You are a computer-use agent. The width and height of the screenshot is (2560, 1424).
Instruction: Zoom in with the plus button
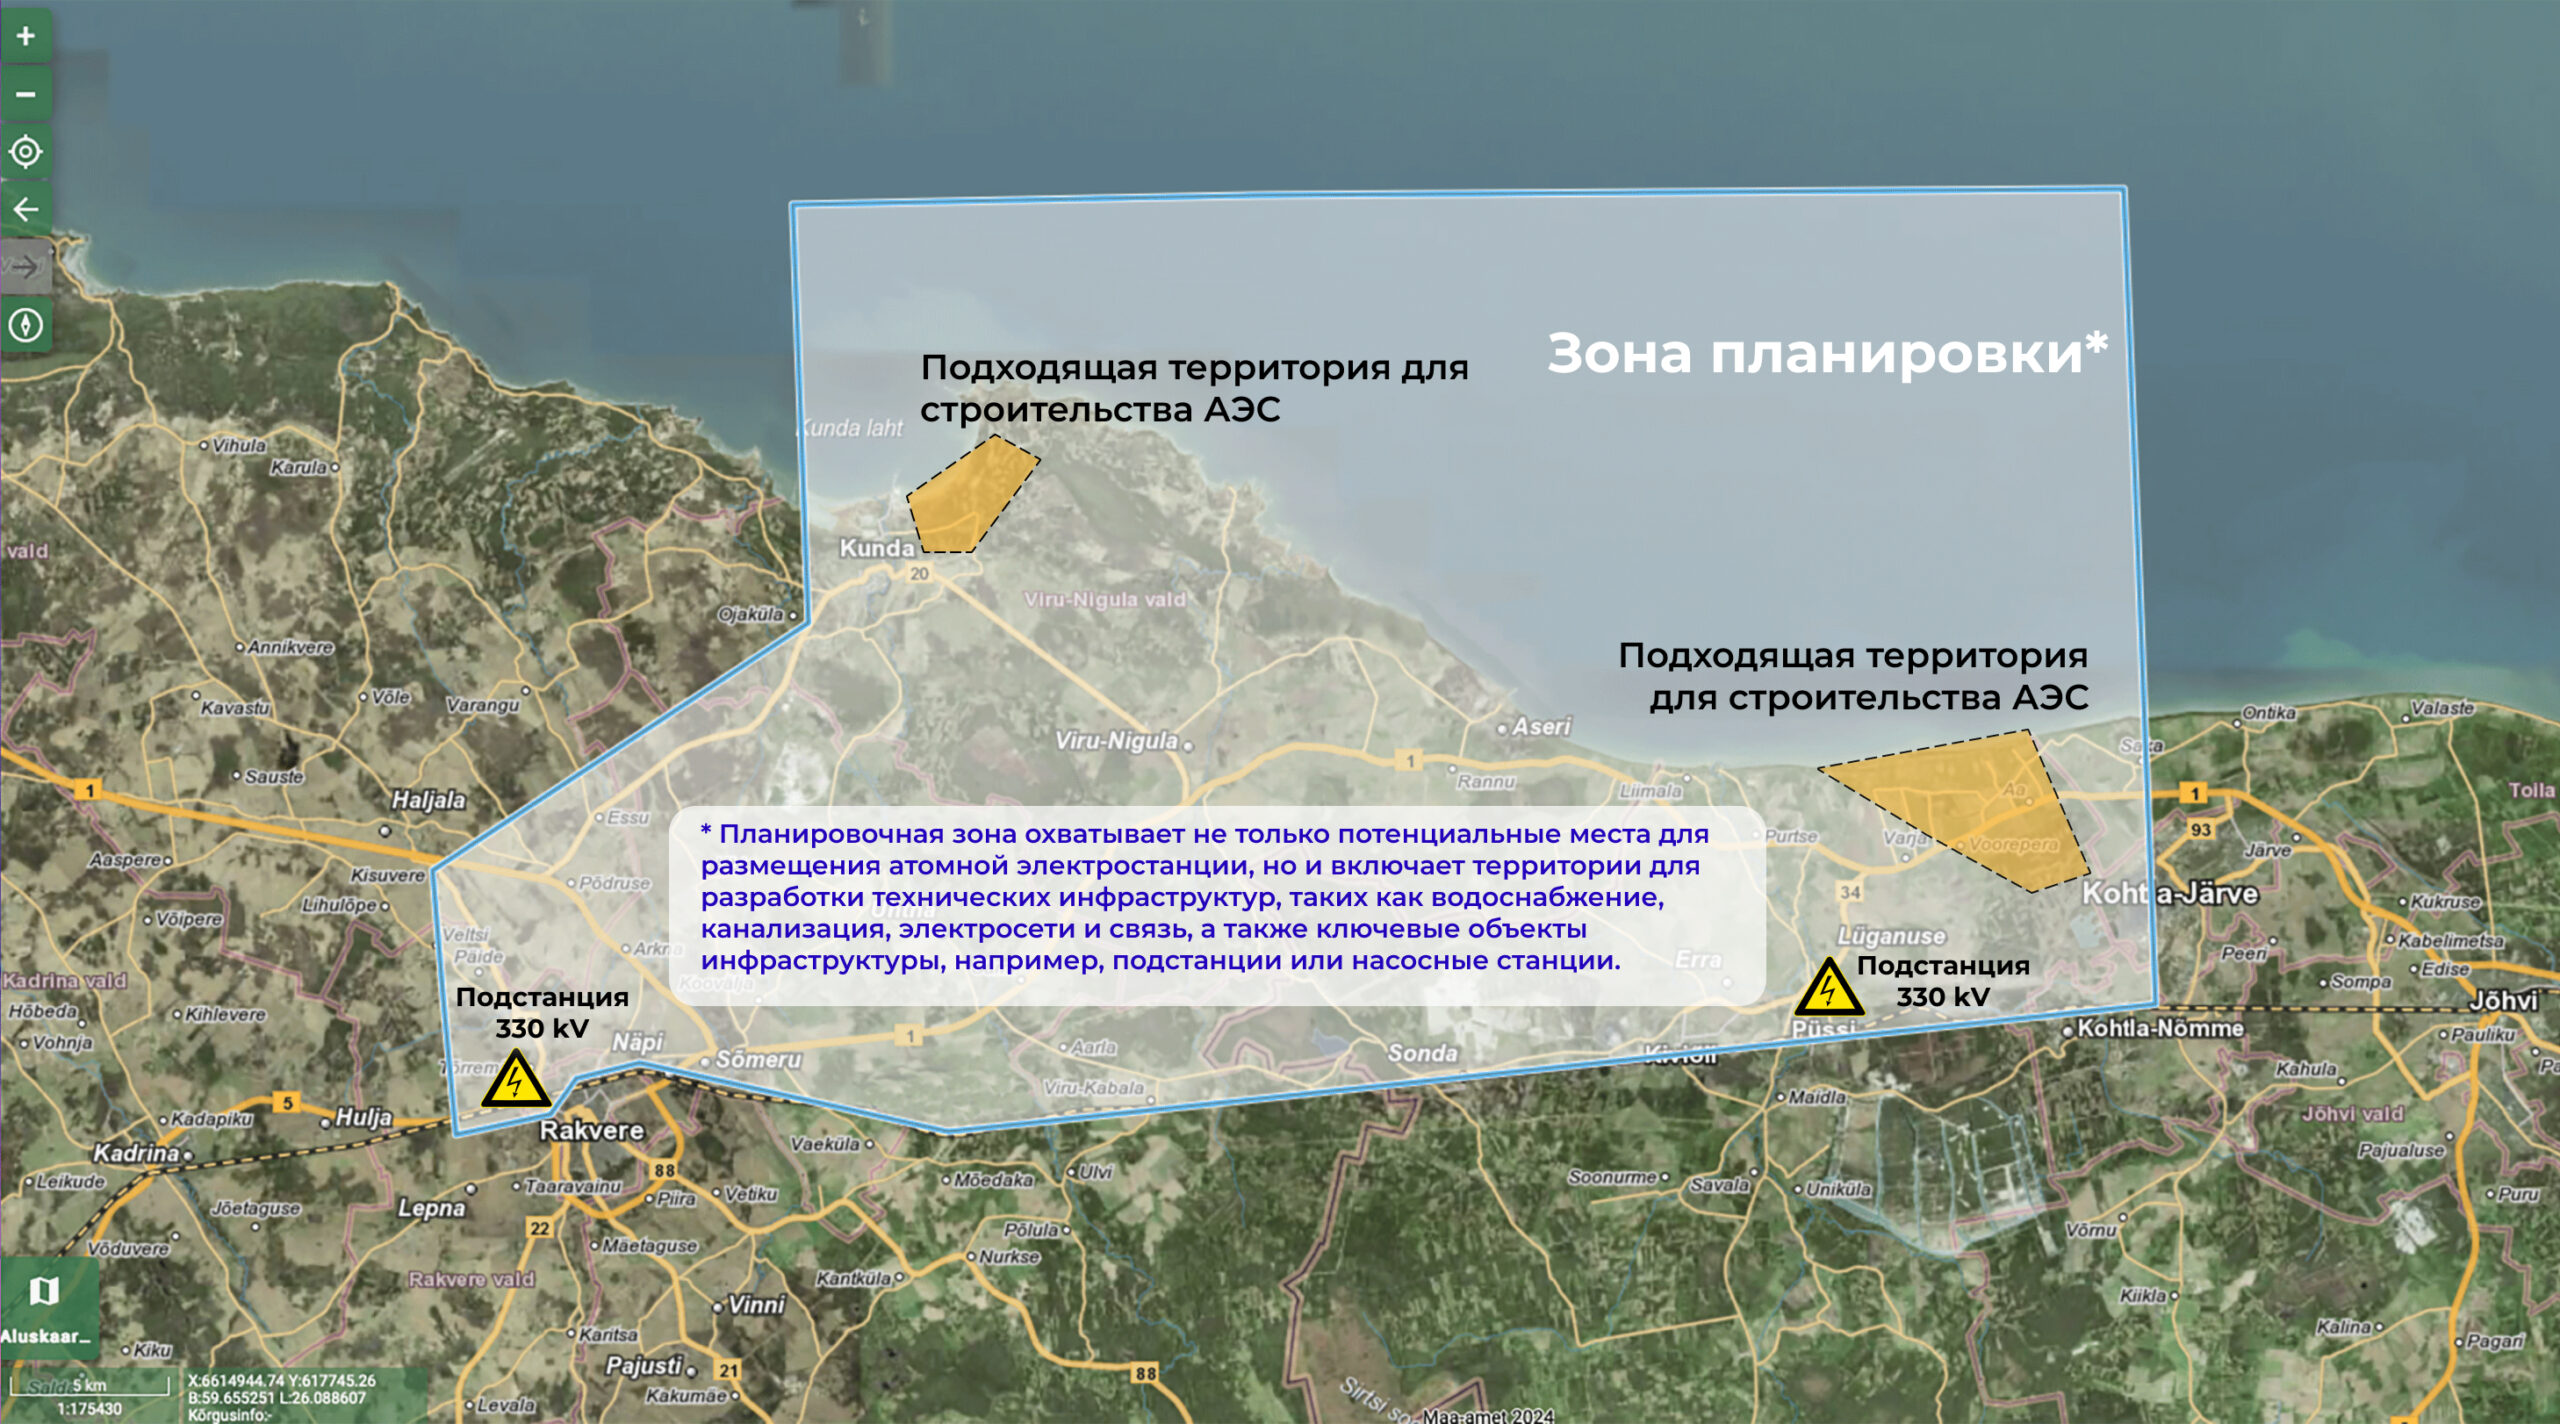(x=26, y=36)
